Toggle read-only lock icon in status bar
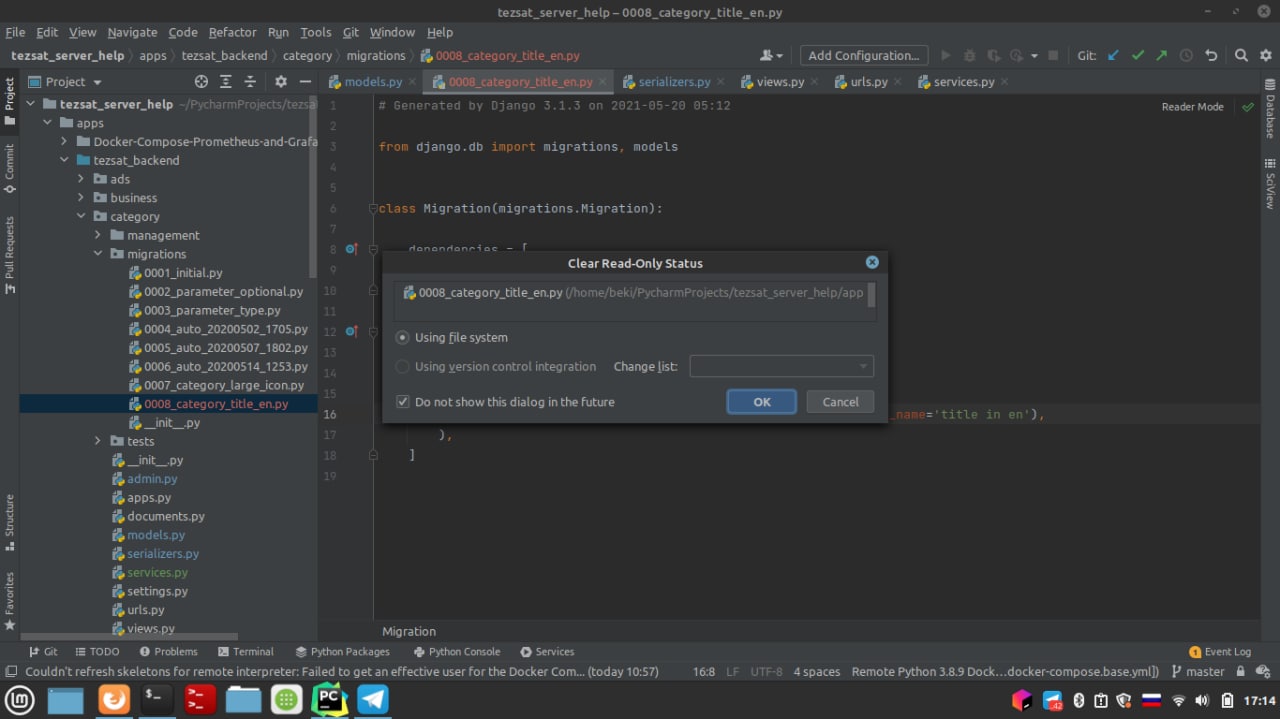Viewport: 1280px width, 719px height. pos(1241,672)
